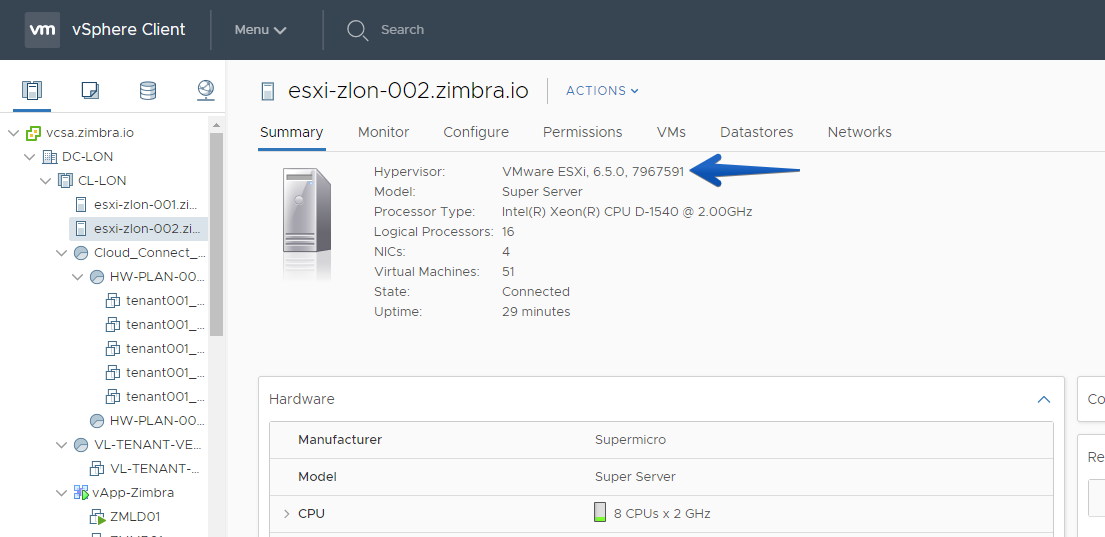Image resolution: width=1105 pixels, height=537 pixels.
Task: Collapse the DC-LON datacenter node
Action: pos(30,156)
